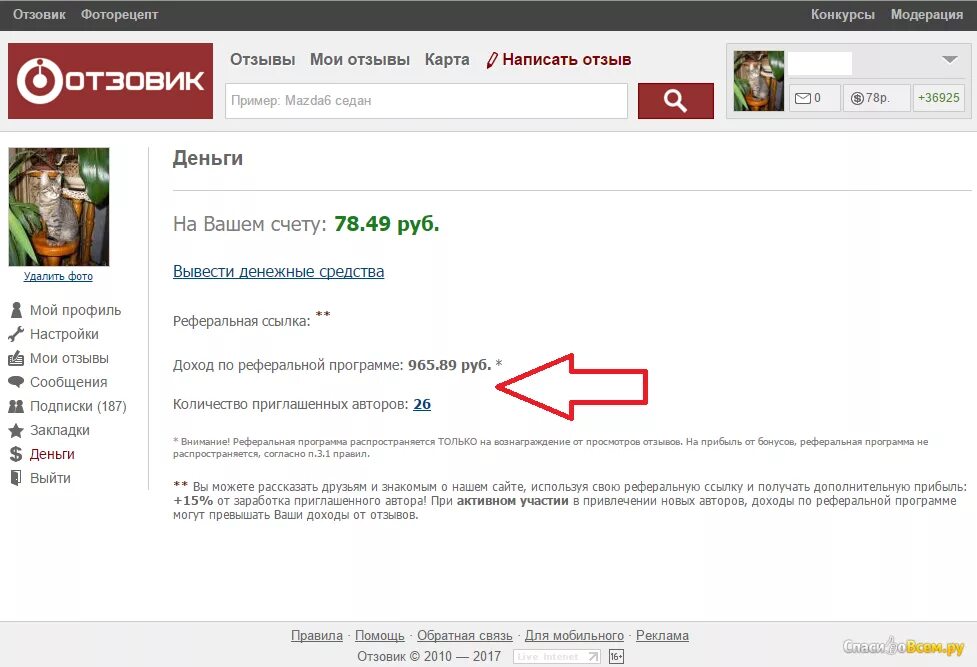Select Деньги dollar-sign item
977x667 pixels.
tap(42, 454)
